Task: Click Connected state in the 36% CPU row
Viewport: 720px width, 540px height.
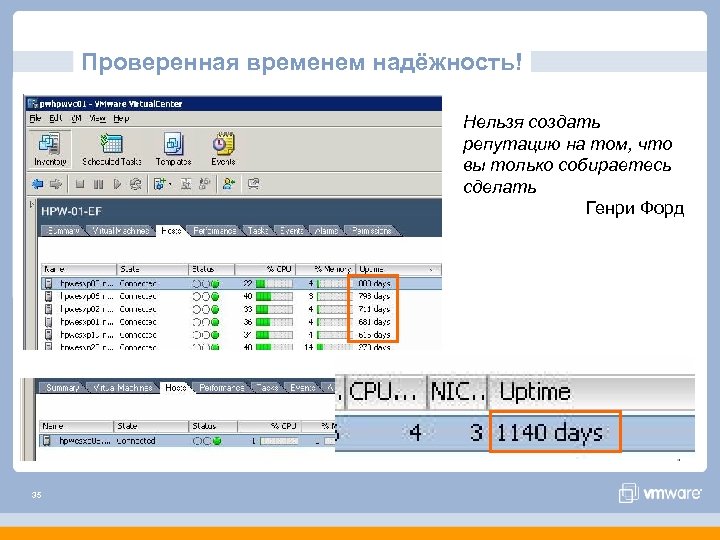Action: point(137,322)
